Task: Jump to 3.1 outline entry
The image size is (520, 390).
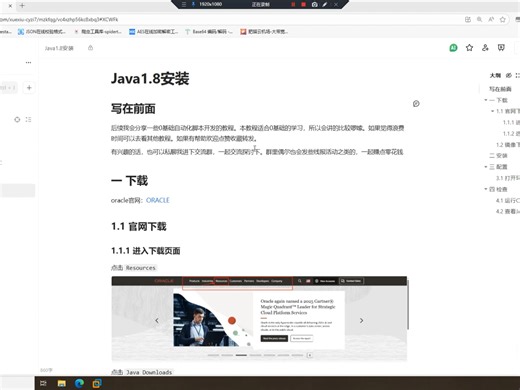Action: 508,178
